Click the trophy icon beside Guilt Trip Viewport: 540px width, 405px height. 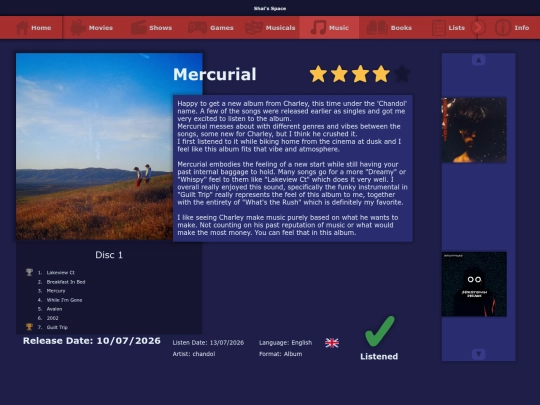coord(29,326)
